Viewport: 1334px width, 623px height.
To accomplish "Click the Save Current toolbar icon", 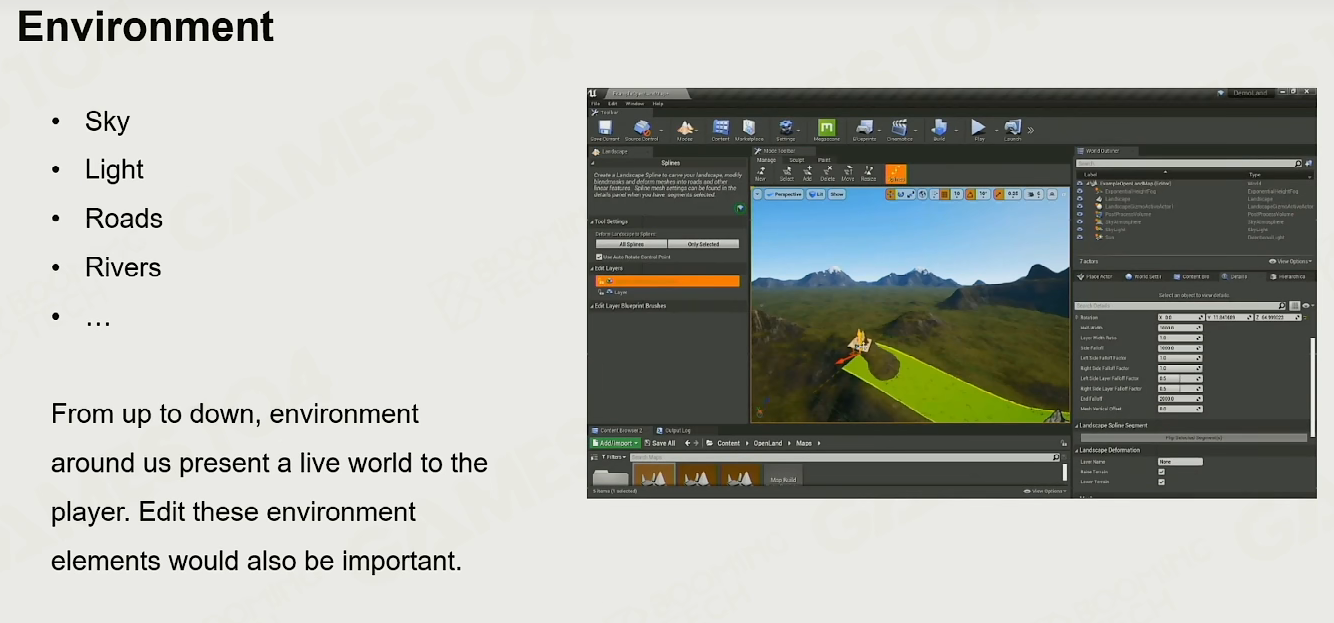I will 605,128.
